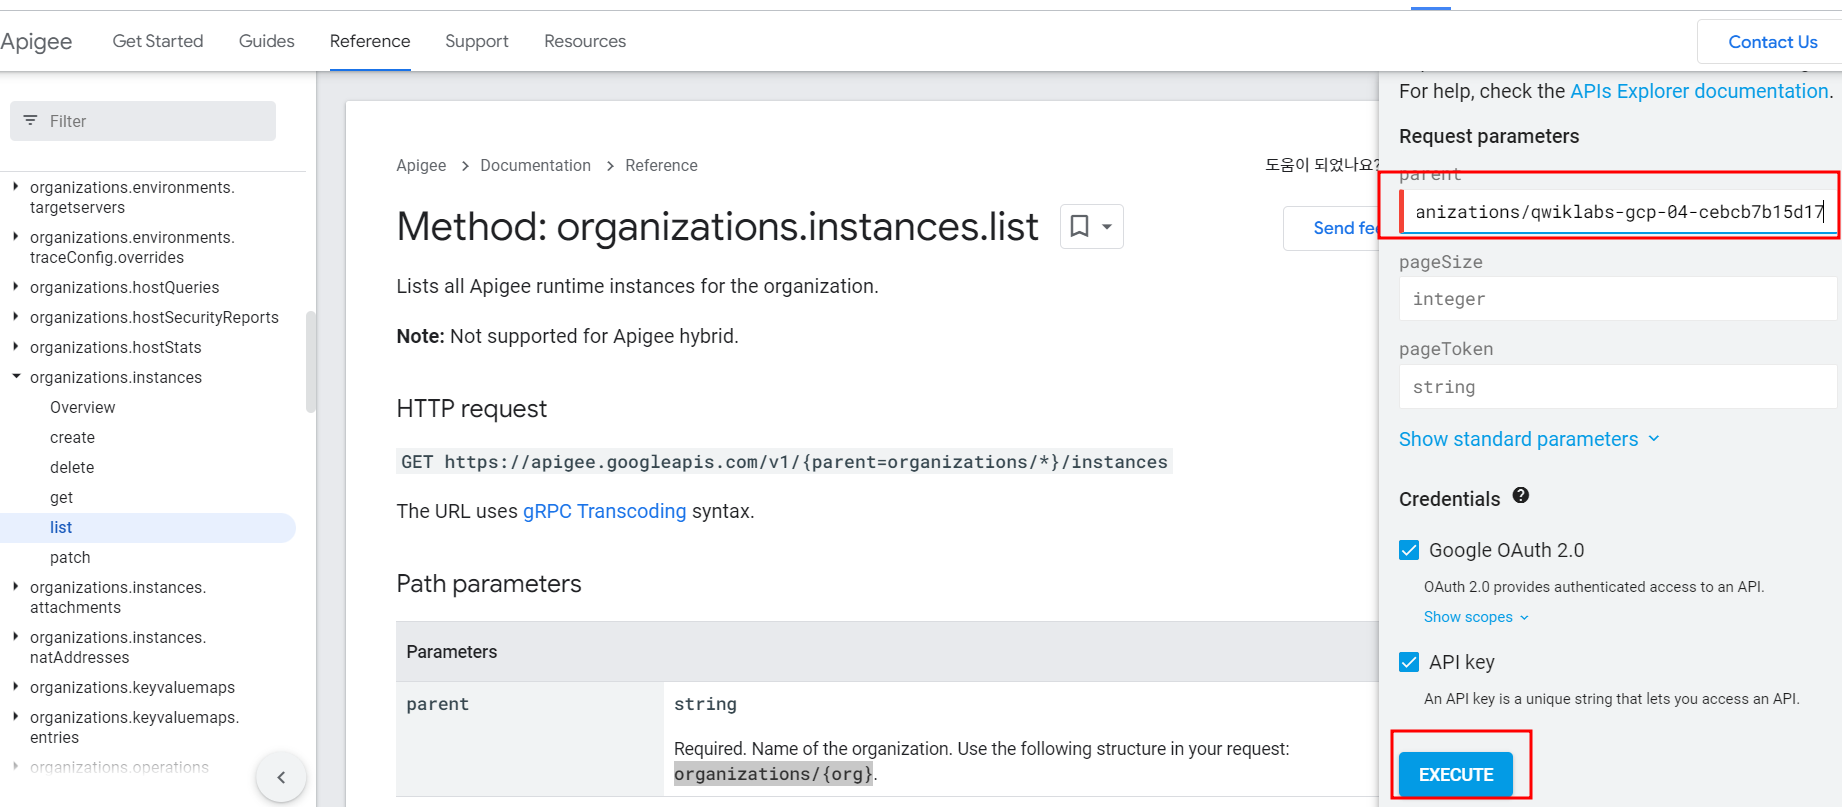This screenshot has width=1842, height=807.
Task: Select delete under organizations.instances
Action: tap(72, 467)
